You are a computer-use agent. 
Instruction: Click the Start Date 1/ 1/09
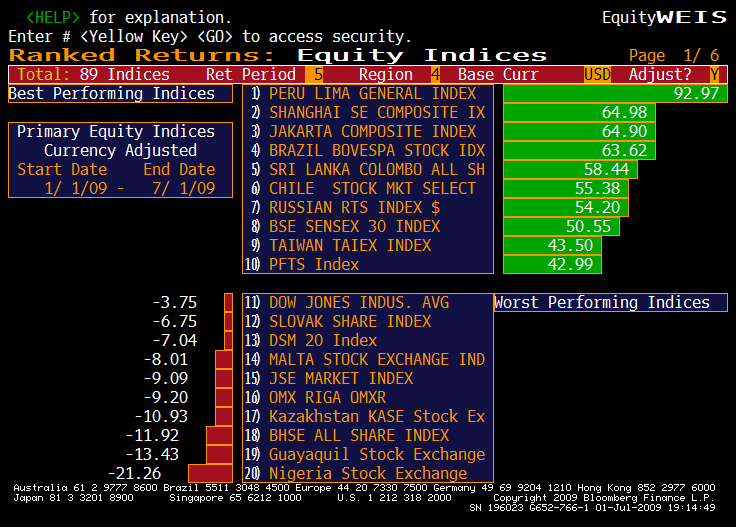[x=76, y=189]
